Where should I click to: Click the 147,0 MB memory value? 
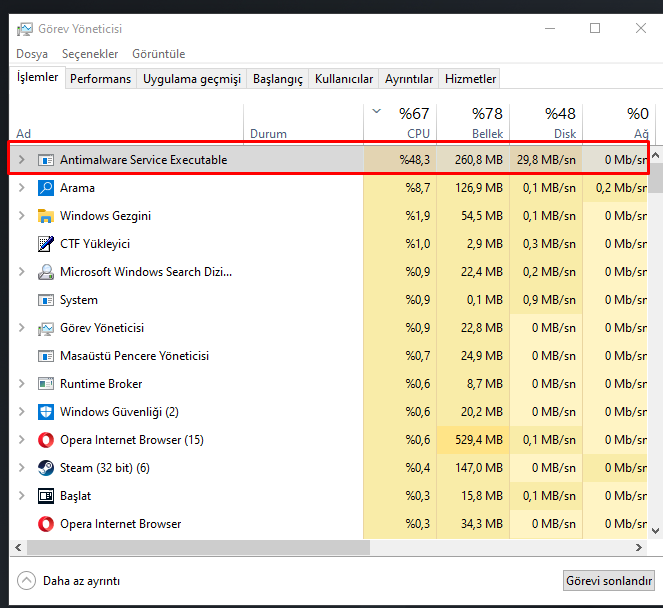pyautogui.click(x=479, y=468)
